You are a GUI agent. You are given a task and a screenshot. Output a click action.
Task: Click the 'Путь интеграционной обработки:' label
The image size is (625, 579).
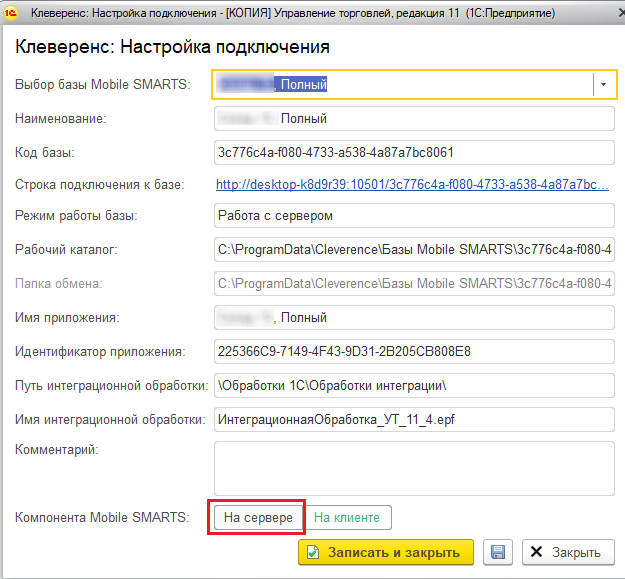pyautogui.click(x=112, y=385)
